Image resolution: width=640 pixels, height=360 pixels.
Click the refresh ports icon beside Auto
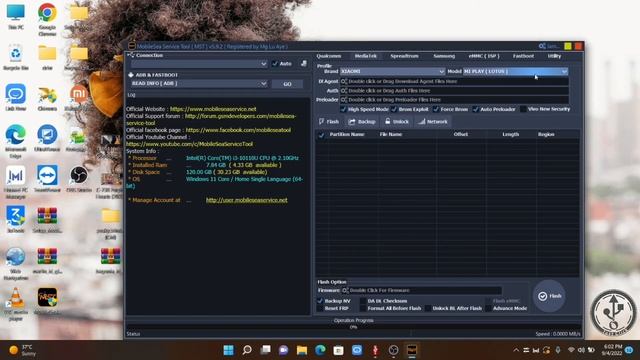[x=304, y=63]
